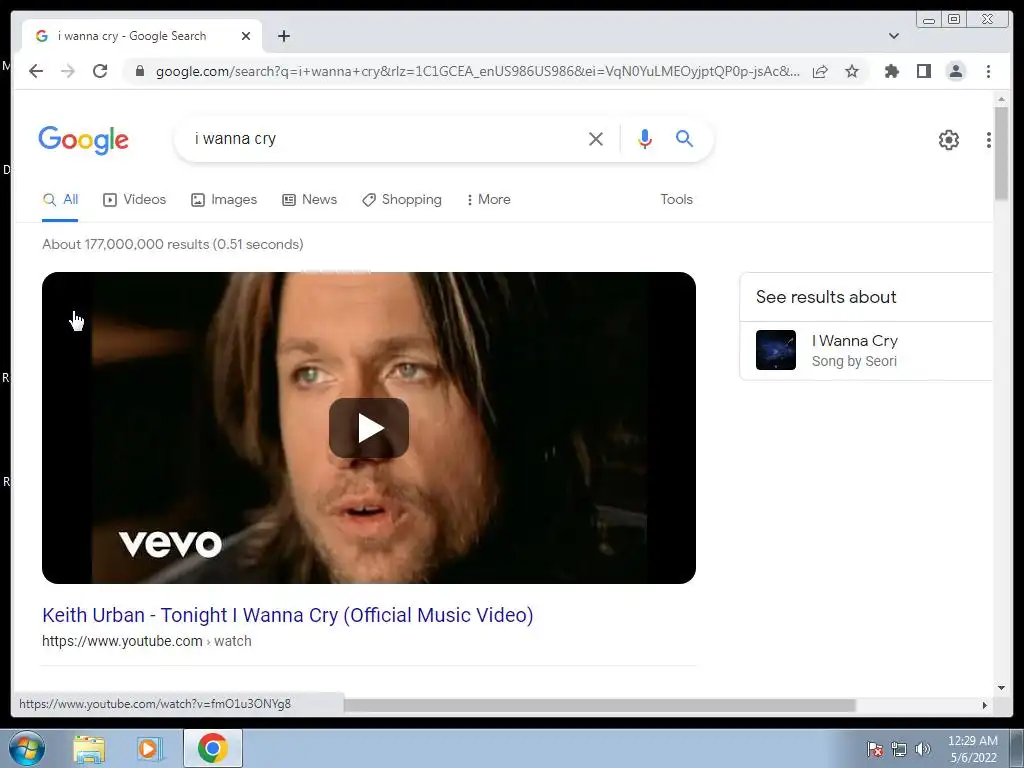1024x768 pixels.
Task: Submit search with magnifier icon
Action: (684, 138)
